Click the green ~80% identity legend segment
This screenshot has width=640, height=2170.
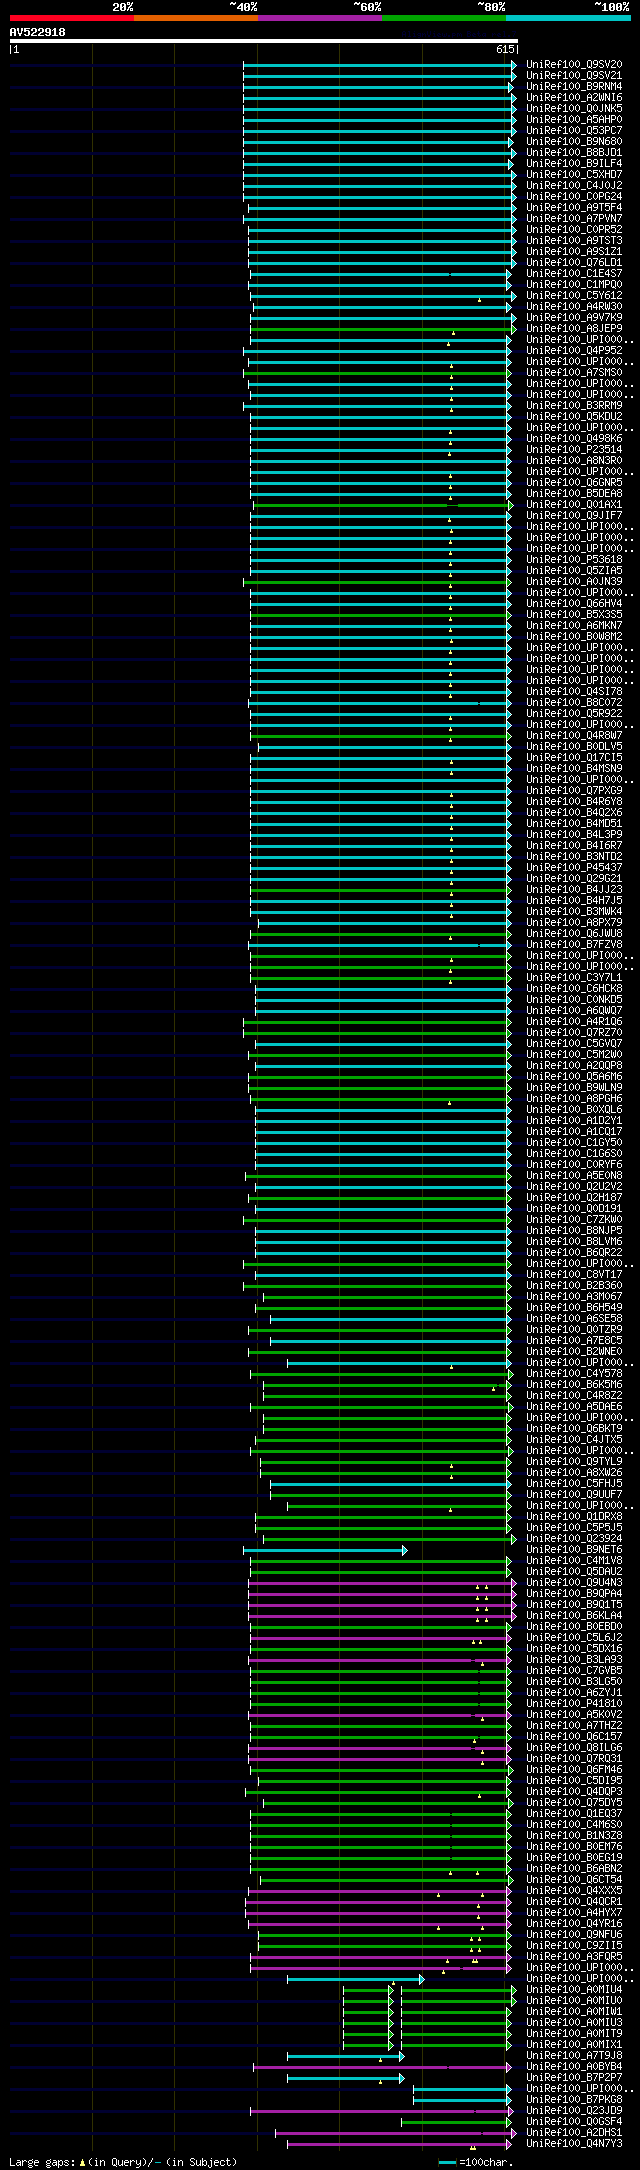click(444, 18)
